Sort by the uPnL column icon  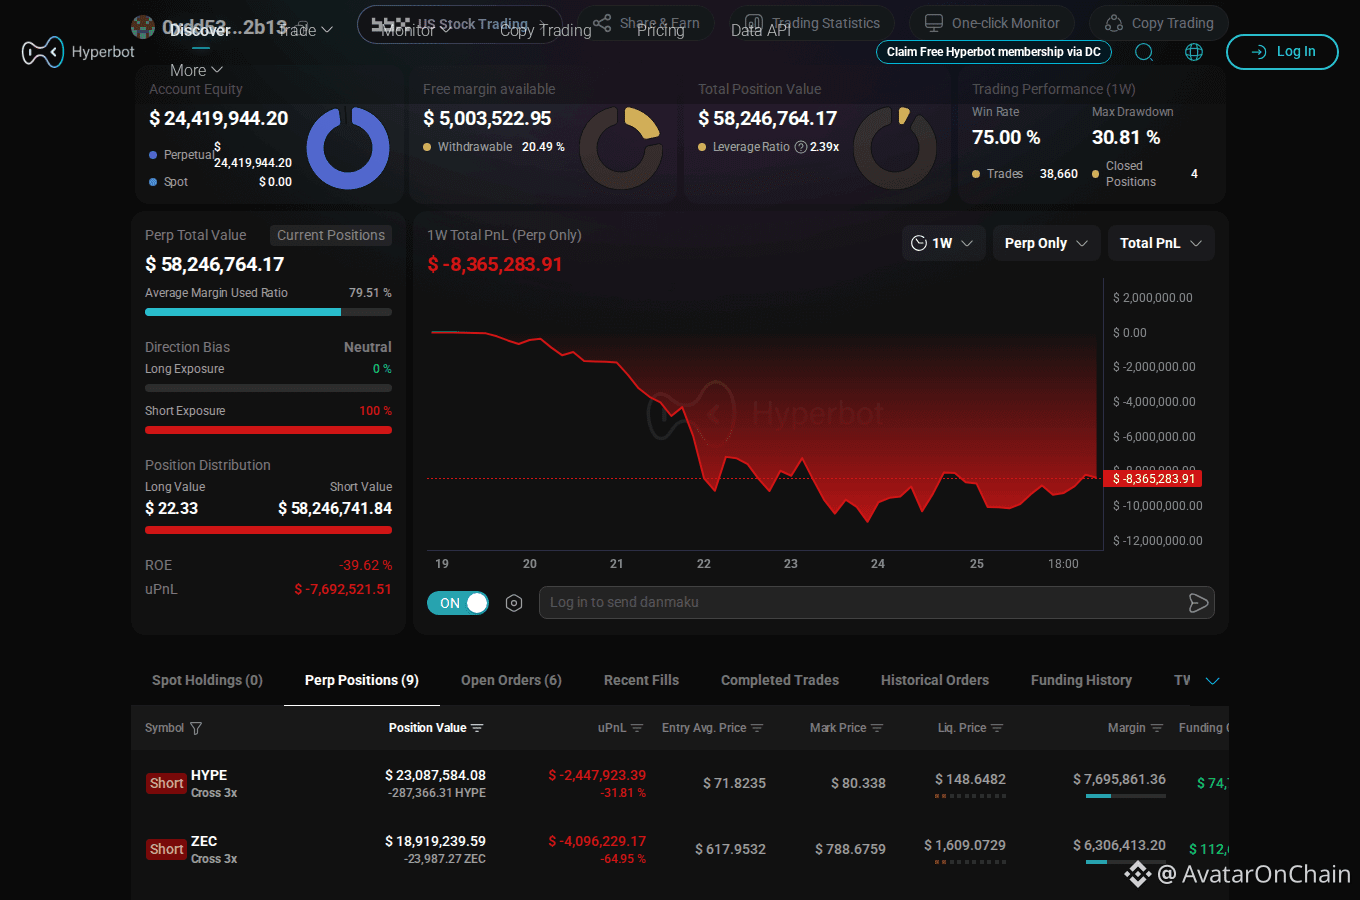(637, 728)
